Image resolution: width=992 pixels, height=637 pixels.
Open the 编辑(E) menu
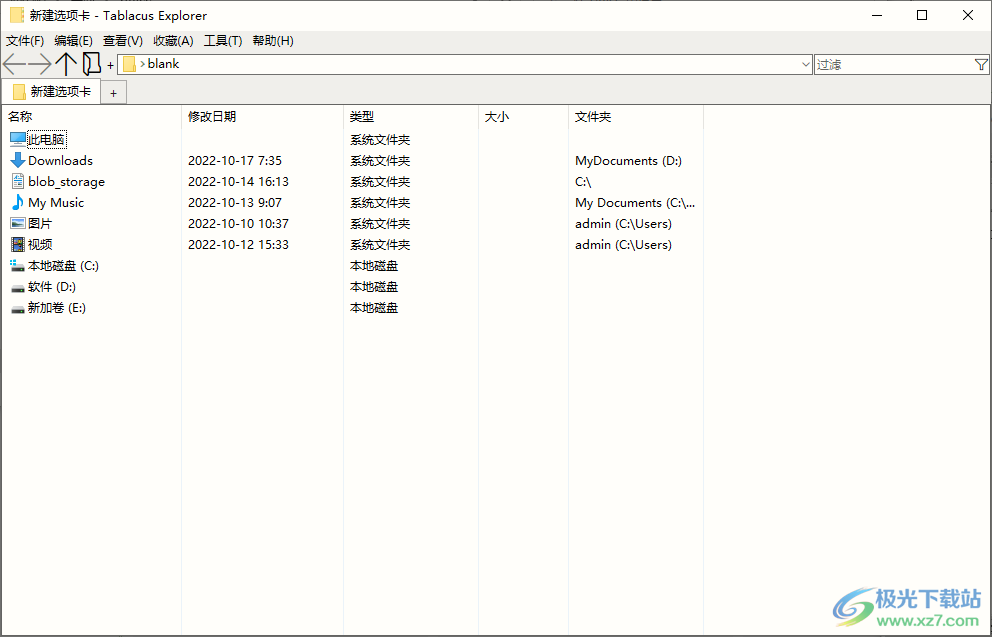click(73, 41)
